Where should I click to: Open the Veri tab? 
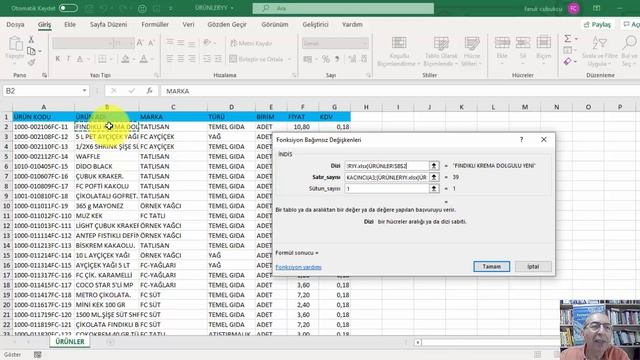point(188,24)
